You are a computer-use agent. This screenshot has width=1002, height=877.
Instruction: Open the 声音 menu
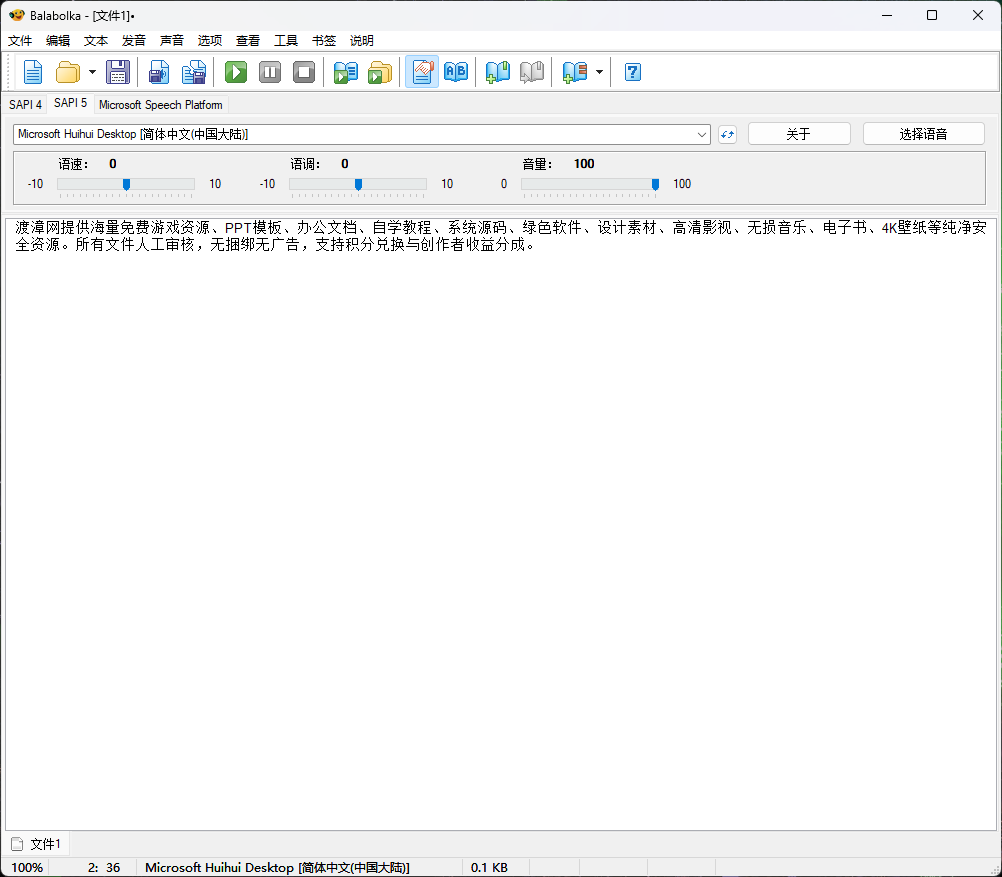coord(171,41)
